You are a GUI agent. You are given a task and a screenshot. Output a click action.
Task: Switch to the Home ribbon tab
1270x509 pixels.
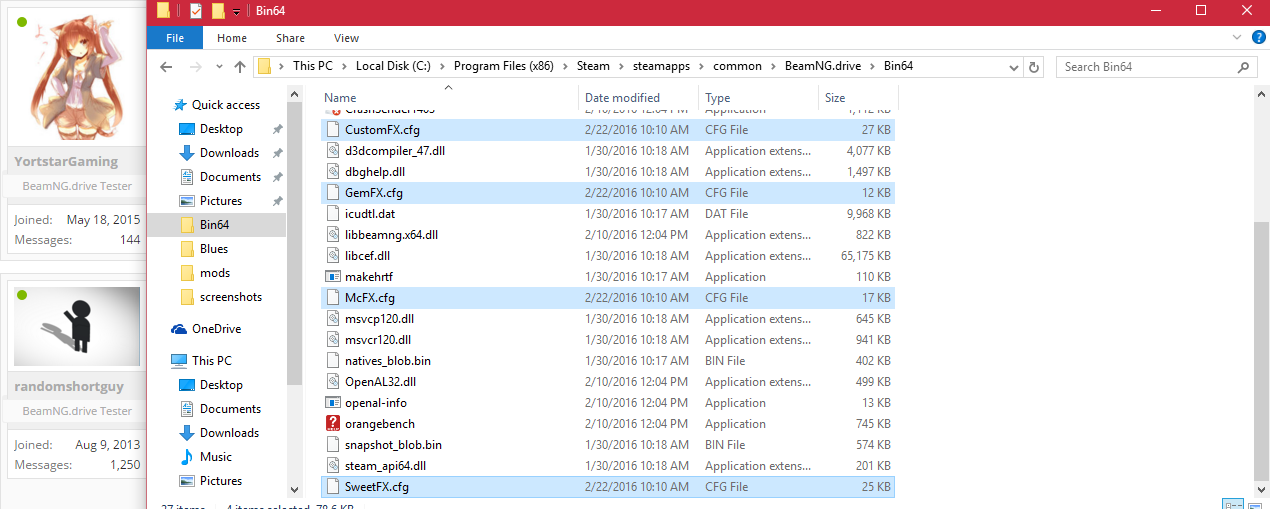tap(232, 38)
